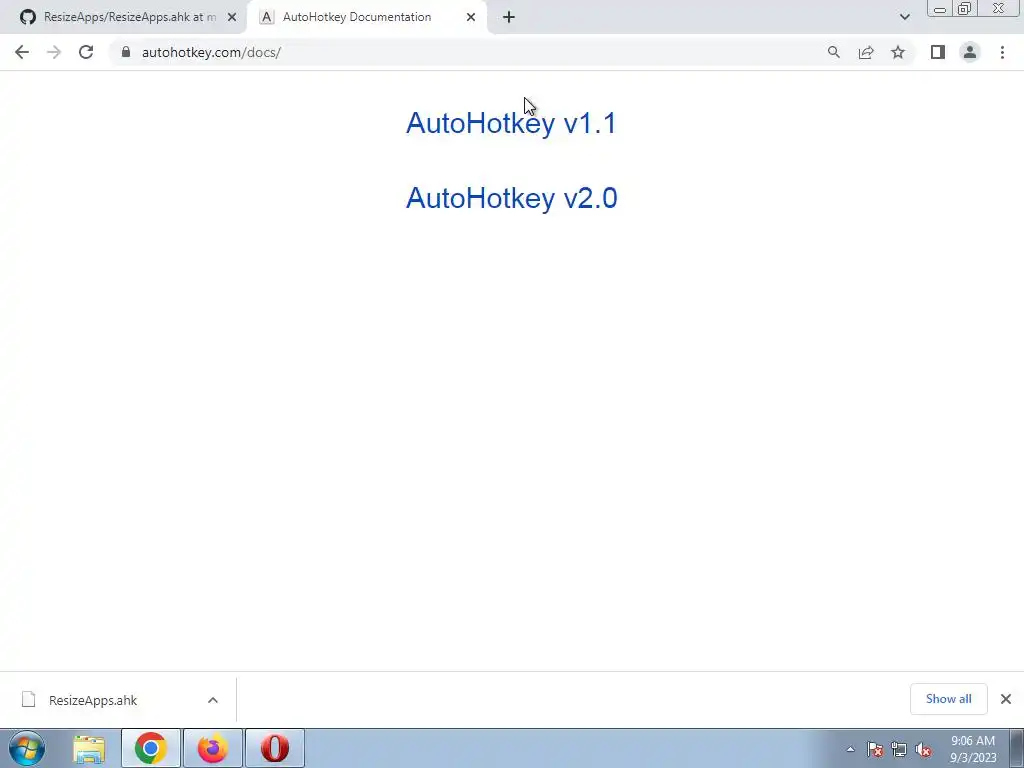Open the Chrome profile avatar menu
Screen dimensions: 1024x768
point(970,52)
